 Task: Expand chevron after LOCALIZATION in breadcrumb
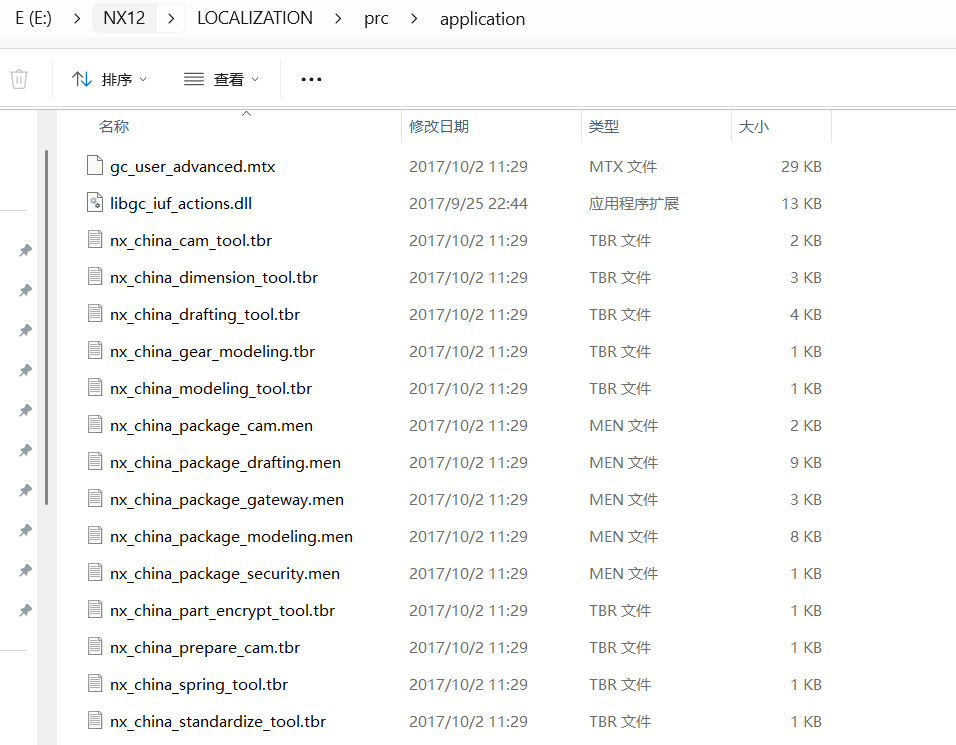338,19
